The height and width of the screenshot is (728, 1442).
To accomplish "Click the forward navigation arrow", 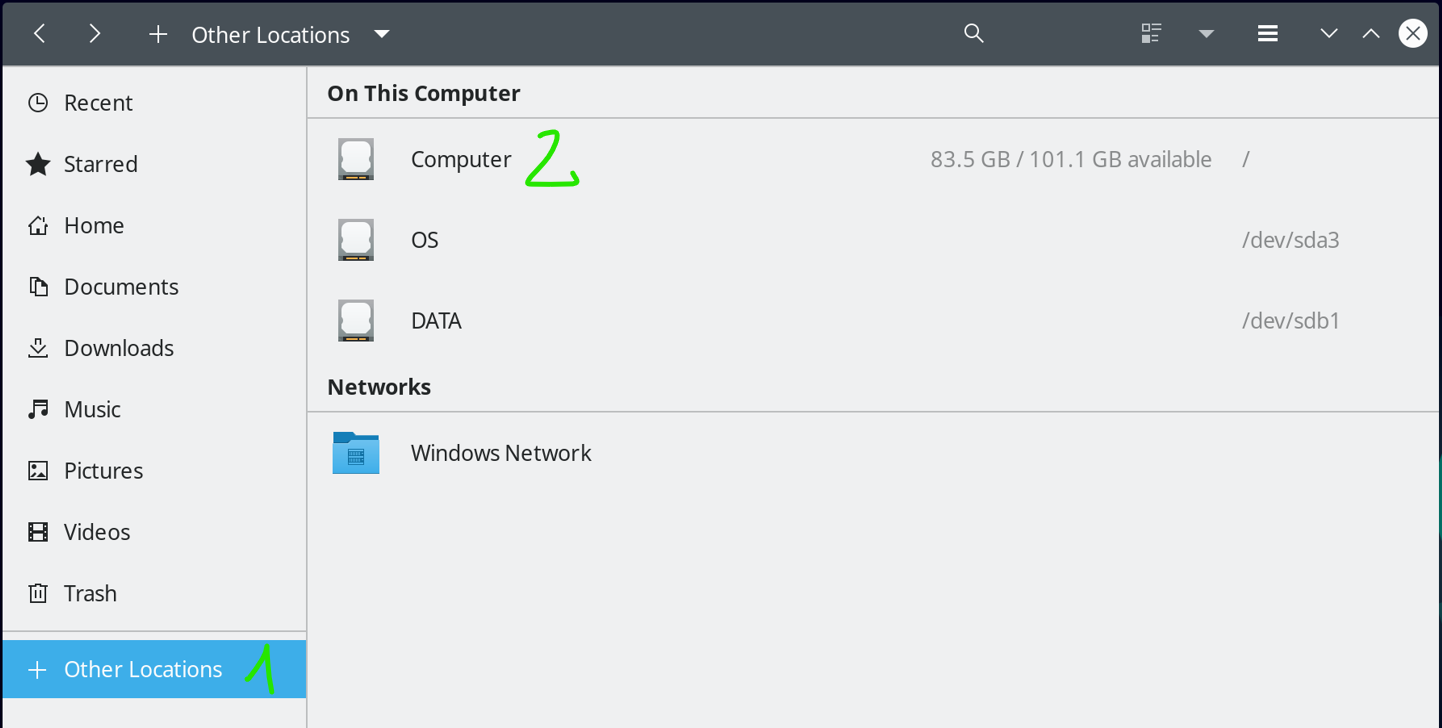I will pyautogui.click(x=95, y=34).
